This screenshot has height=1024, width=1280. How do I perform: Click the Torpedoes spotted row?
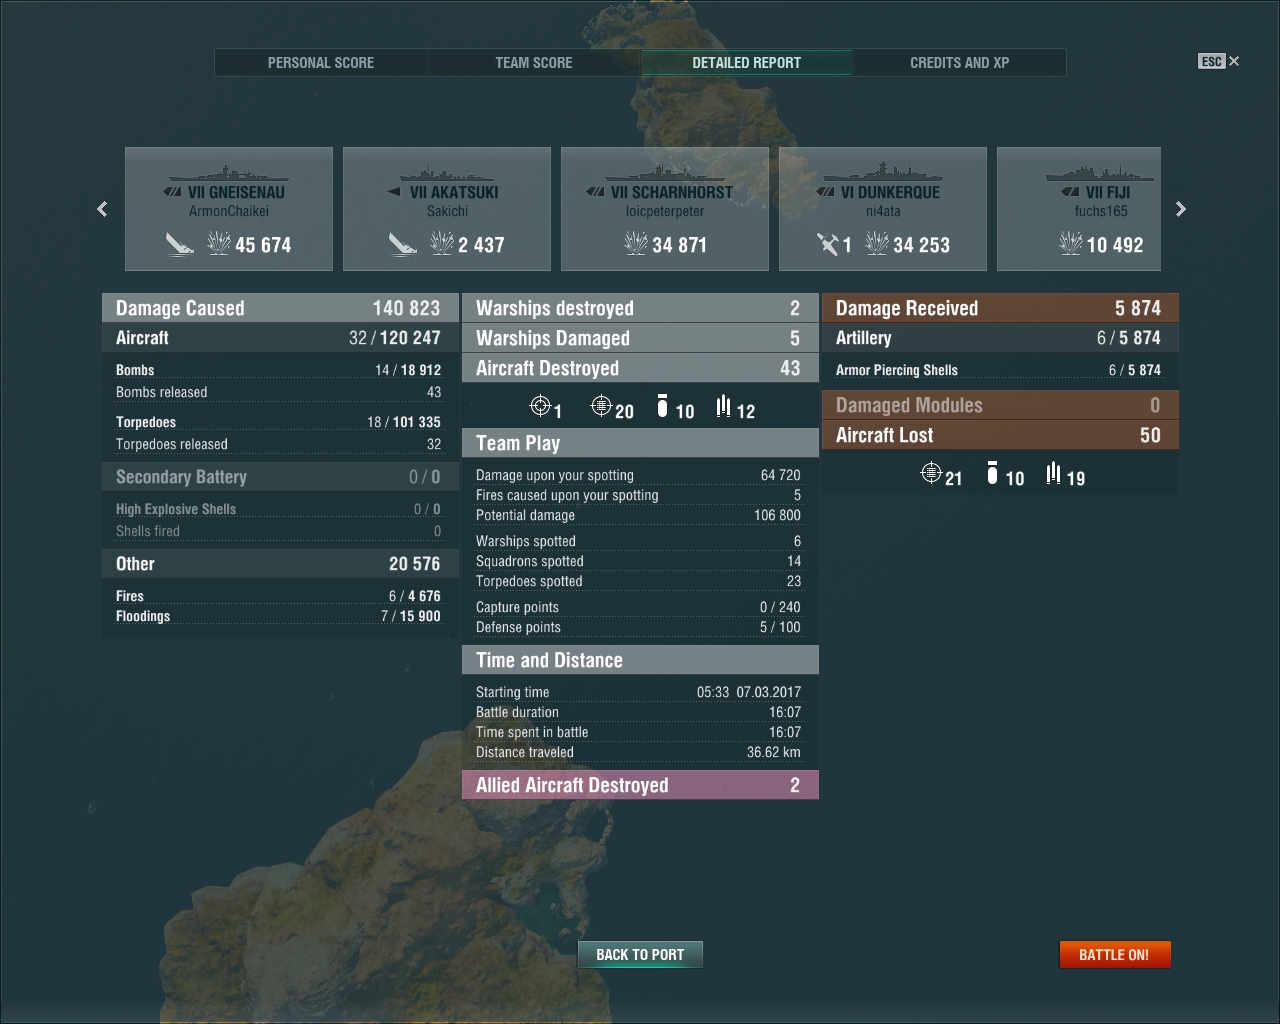[638, 581]
